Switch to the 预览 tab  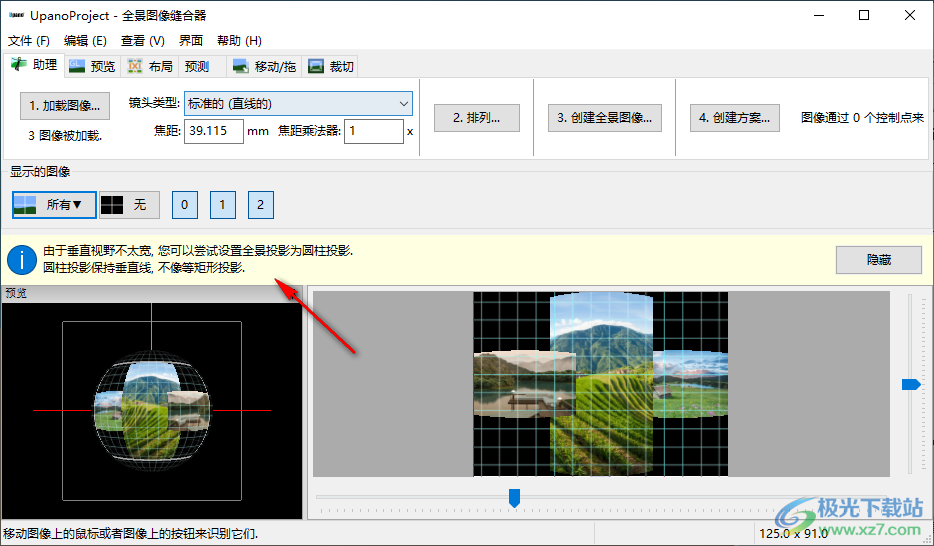[x=92, y=66]
